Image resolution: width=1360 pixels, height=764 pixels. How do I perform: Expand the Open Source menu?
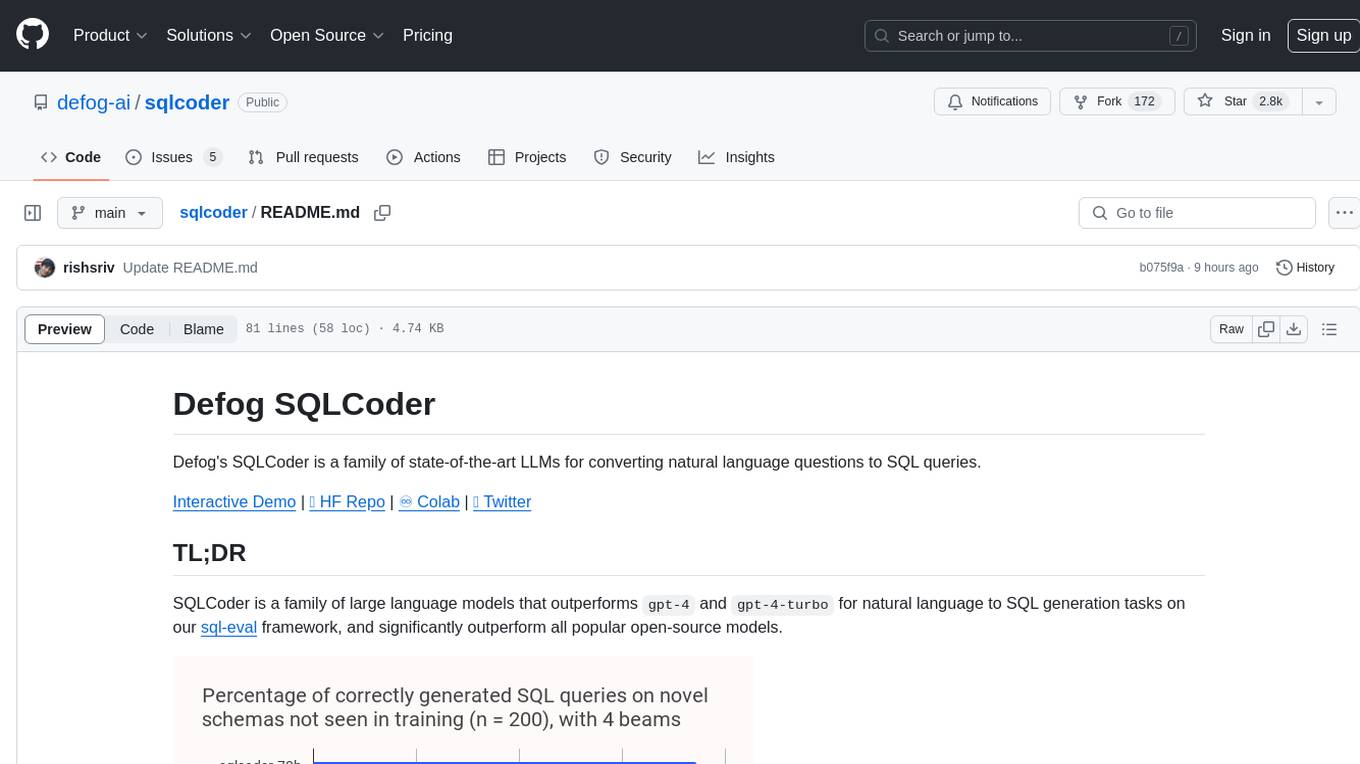tap(327, 35)
